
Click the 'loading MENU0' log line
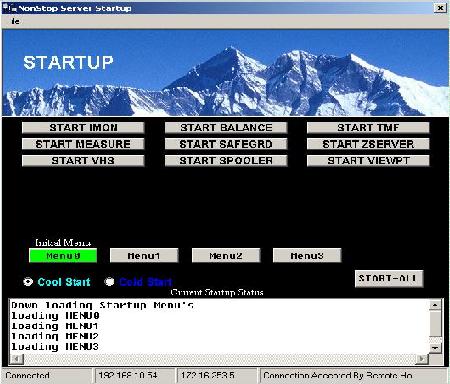point(55,315)
